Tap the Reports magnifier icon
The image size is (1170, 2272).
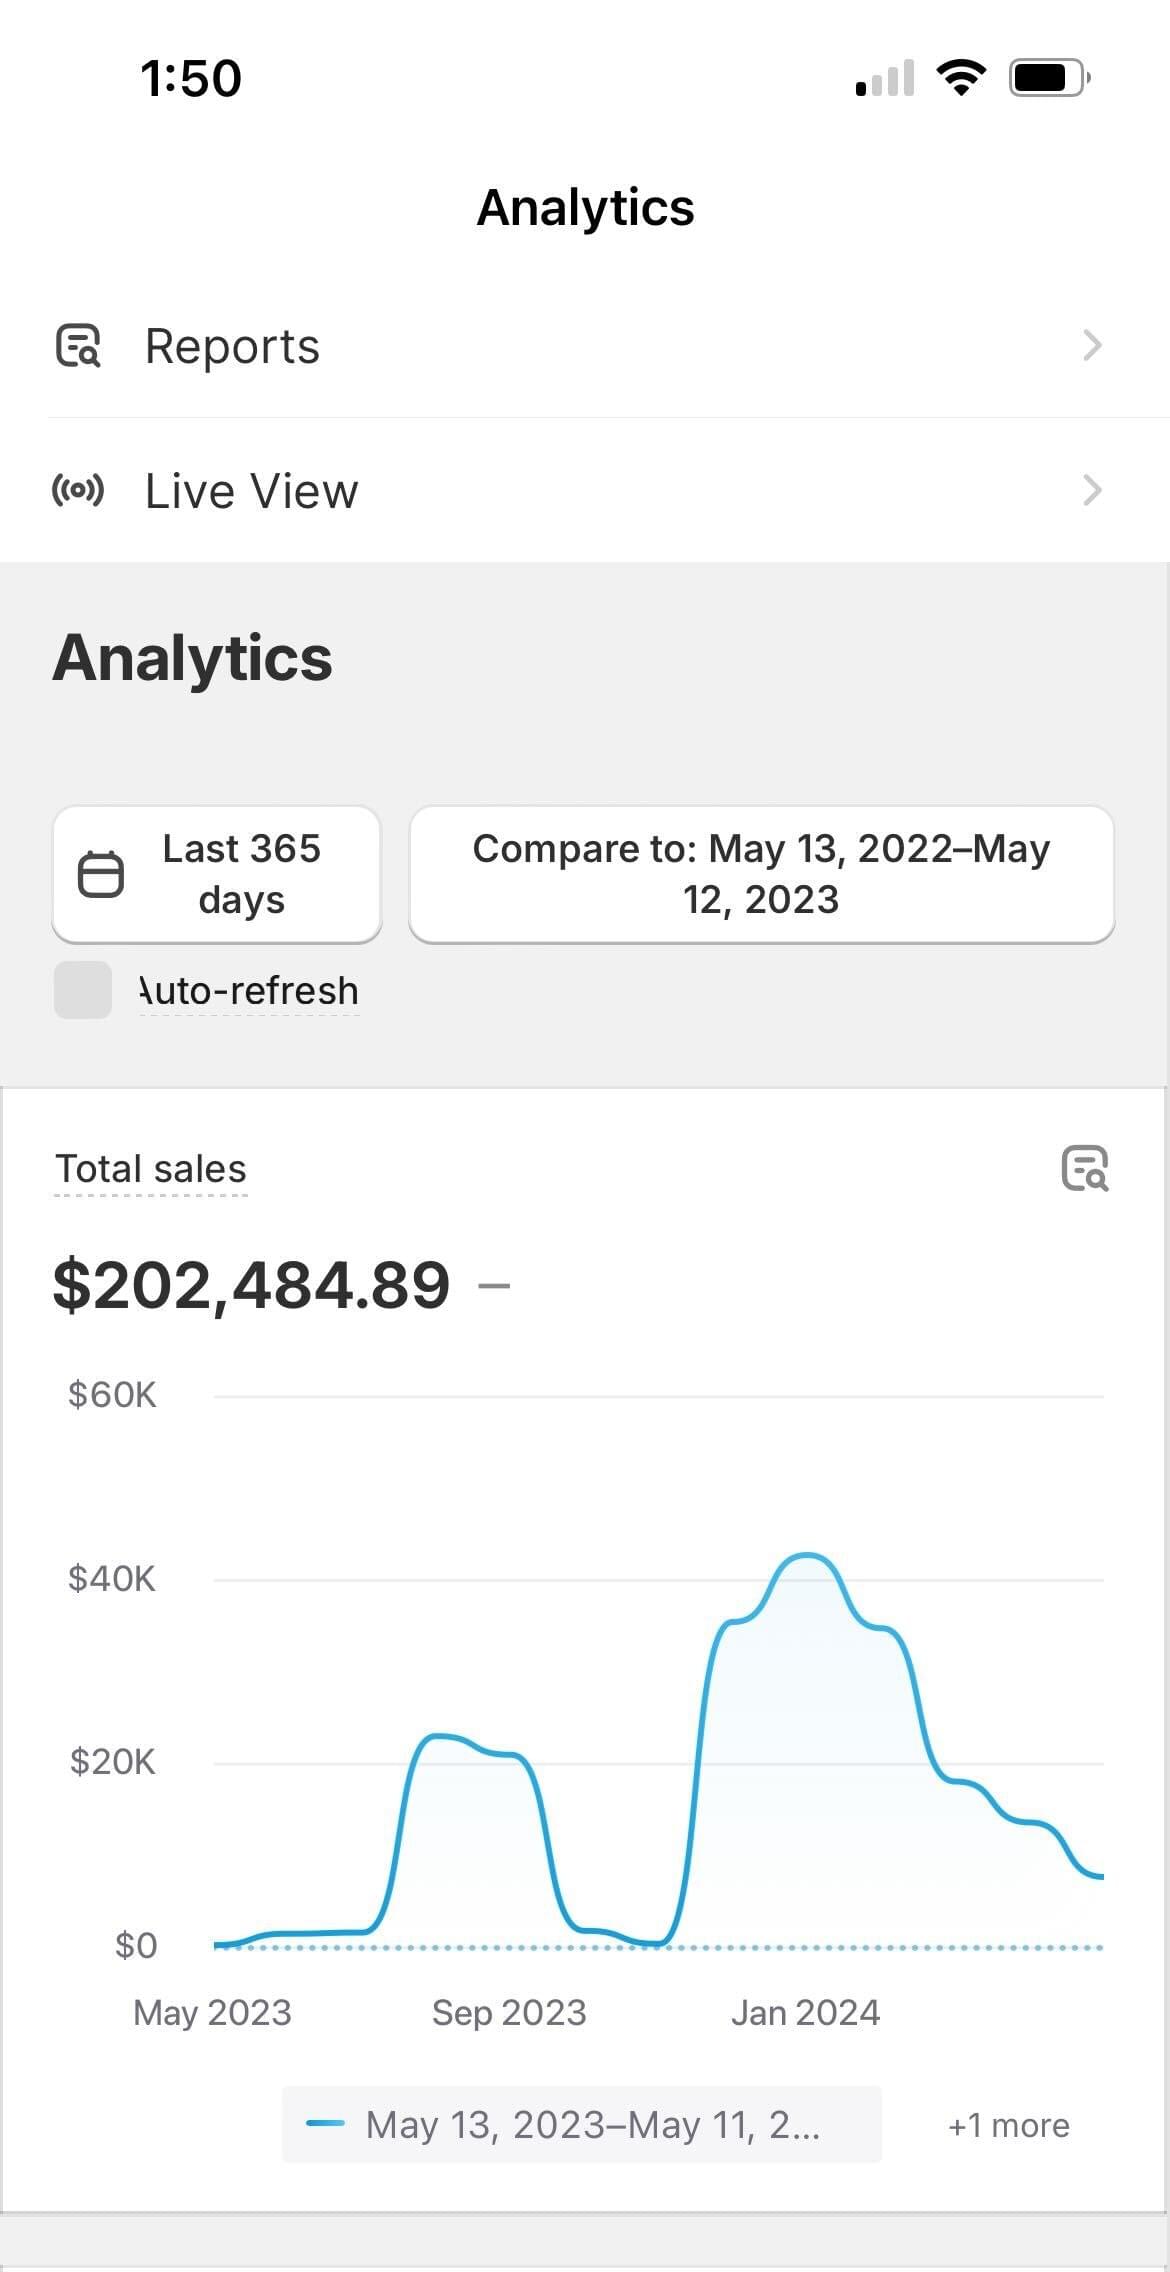click(x=78, y=346)
